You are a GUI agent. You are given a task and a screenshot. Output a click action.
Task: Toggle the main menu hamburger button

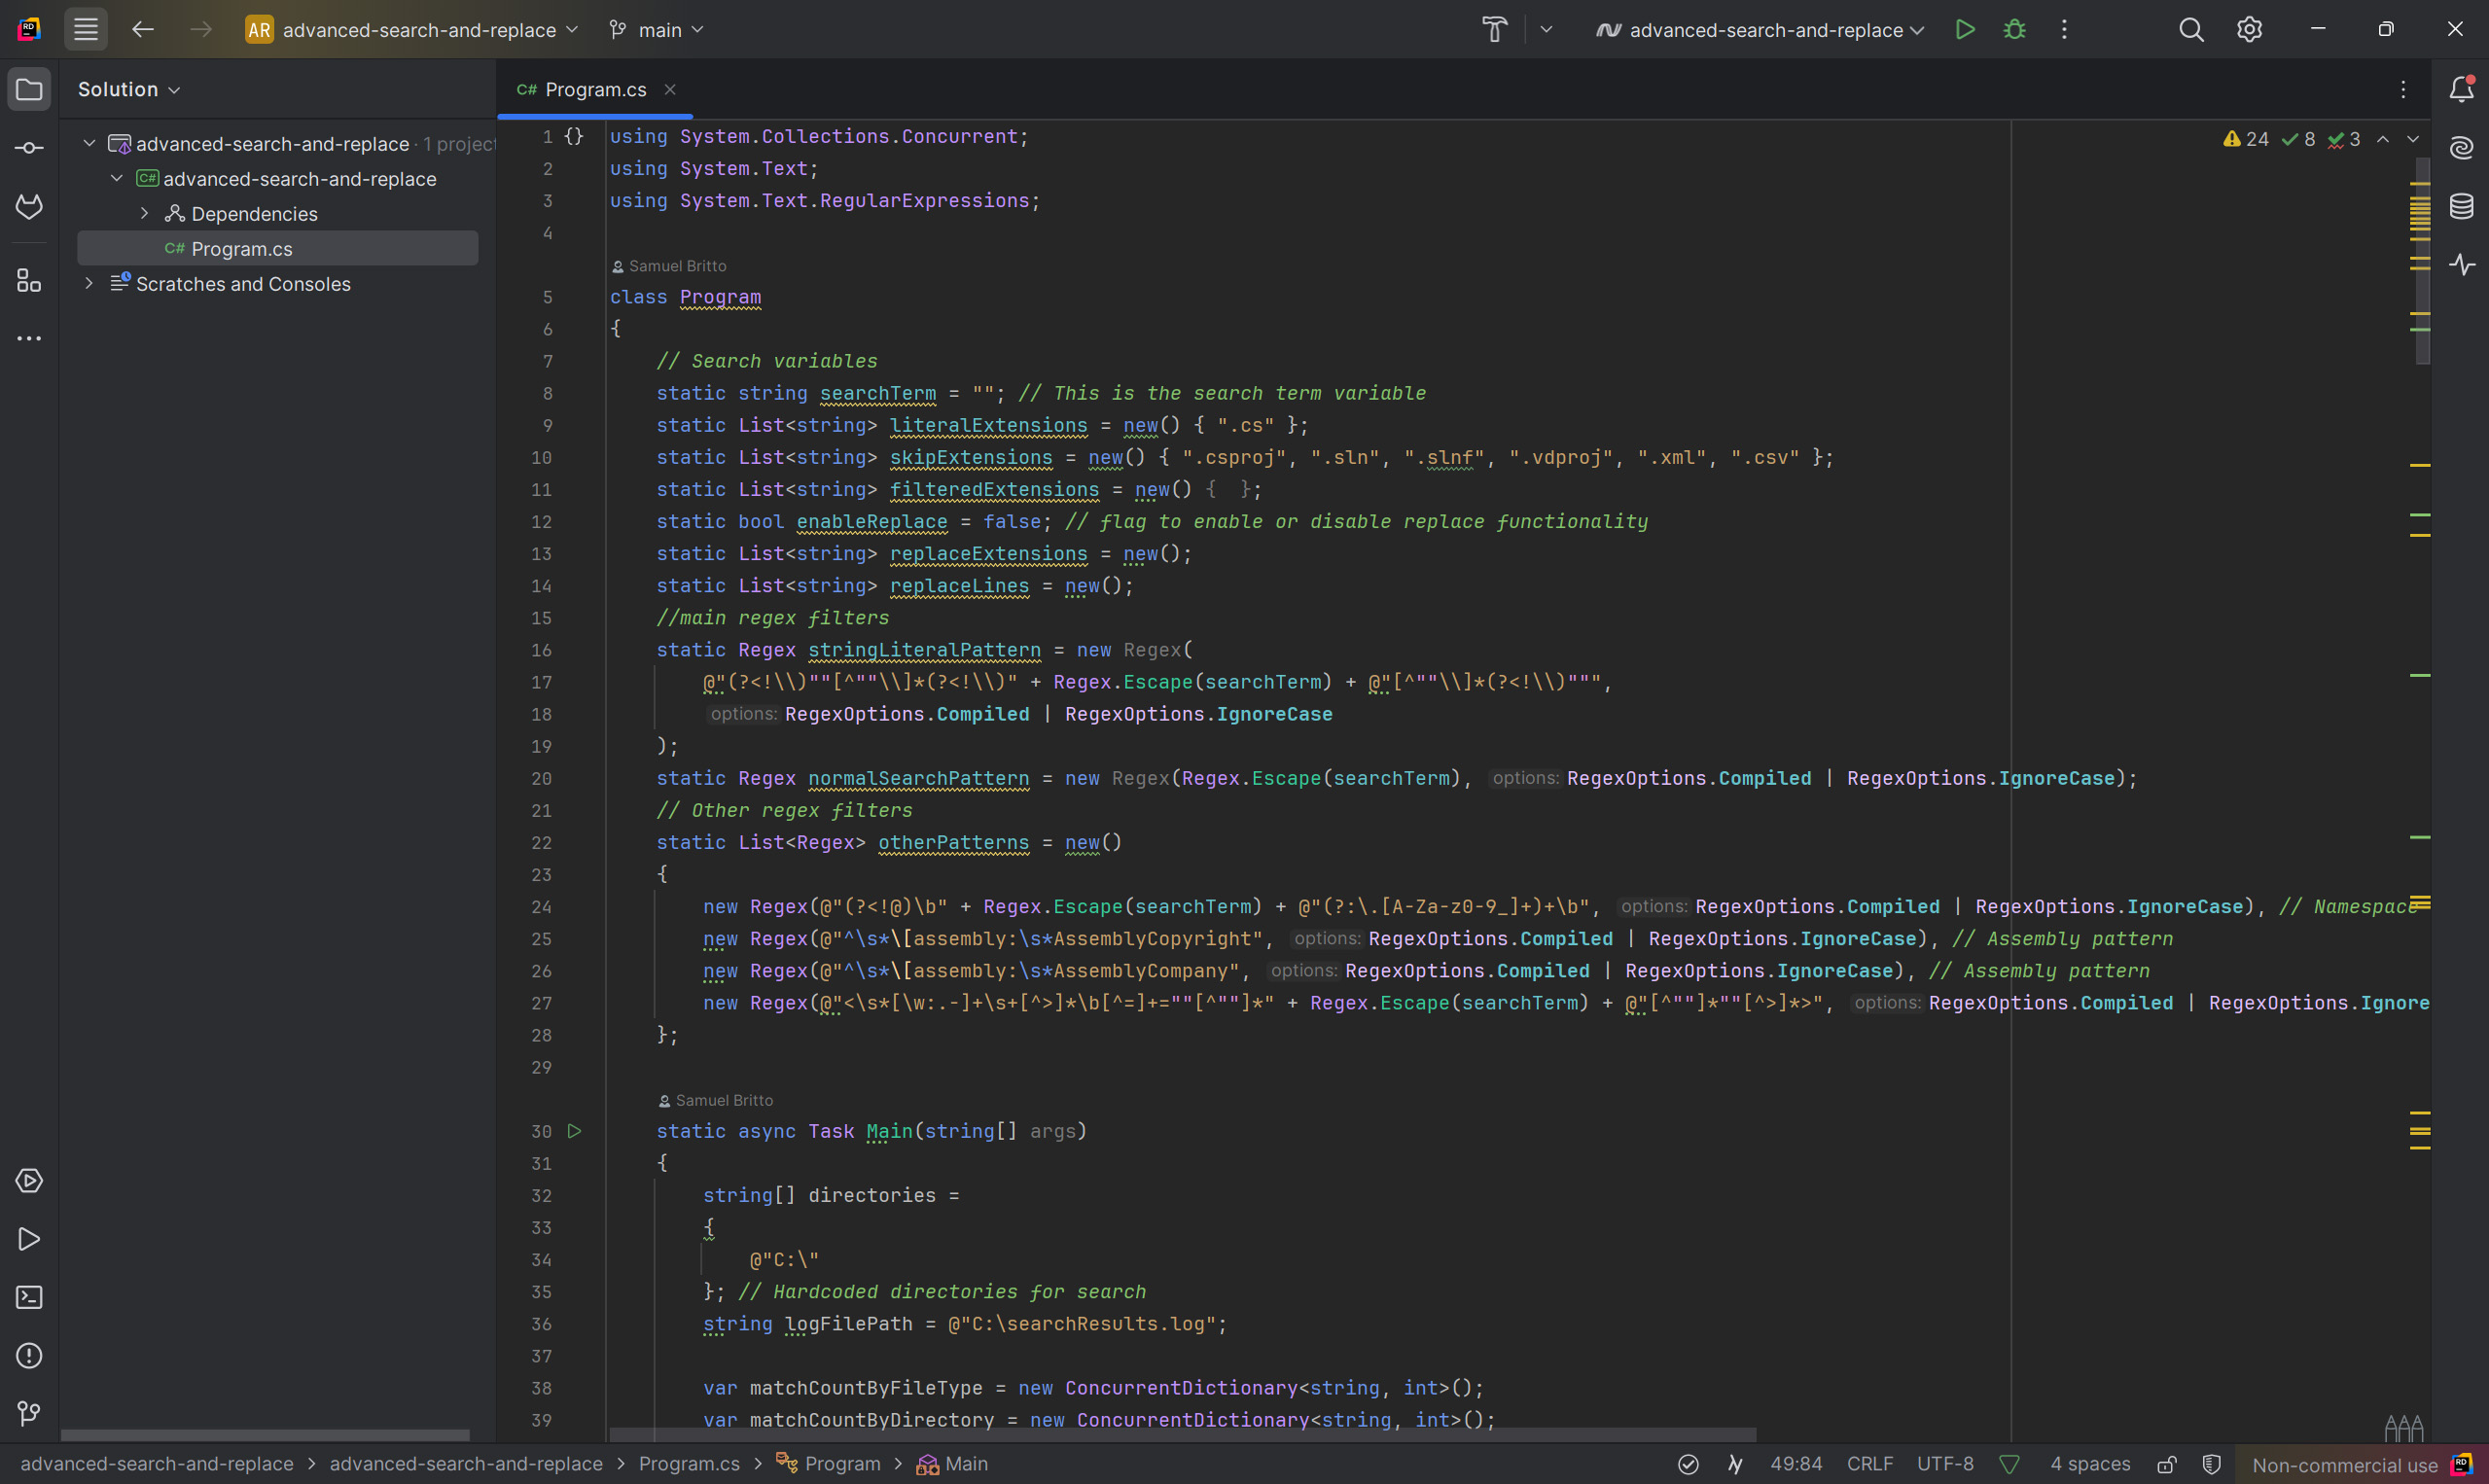86,30
